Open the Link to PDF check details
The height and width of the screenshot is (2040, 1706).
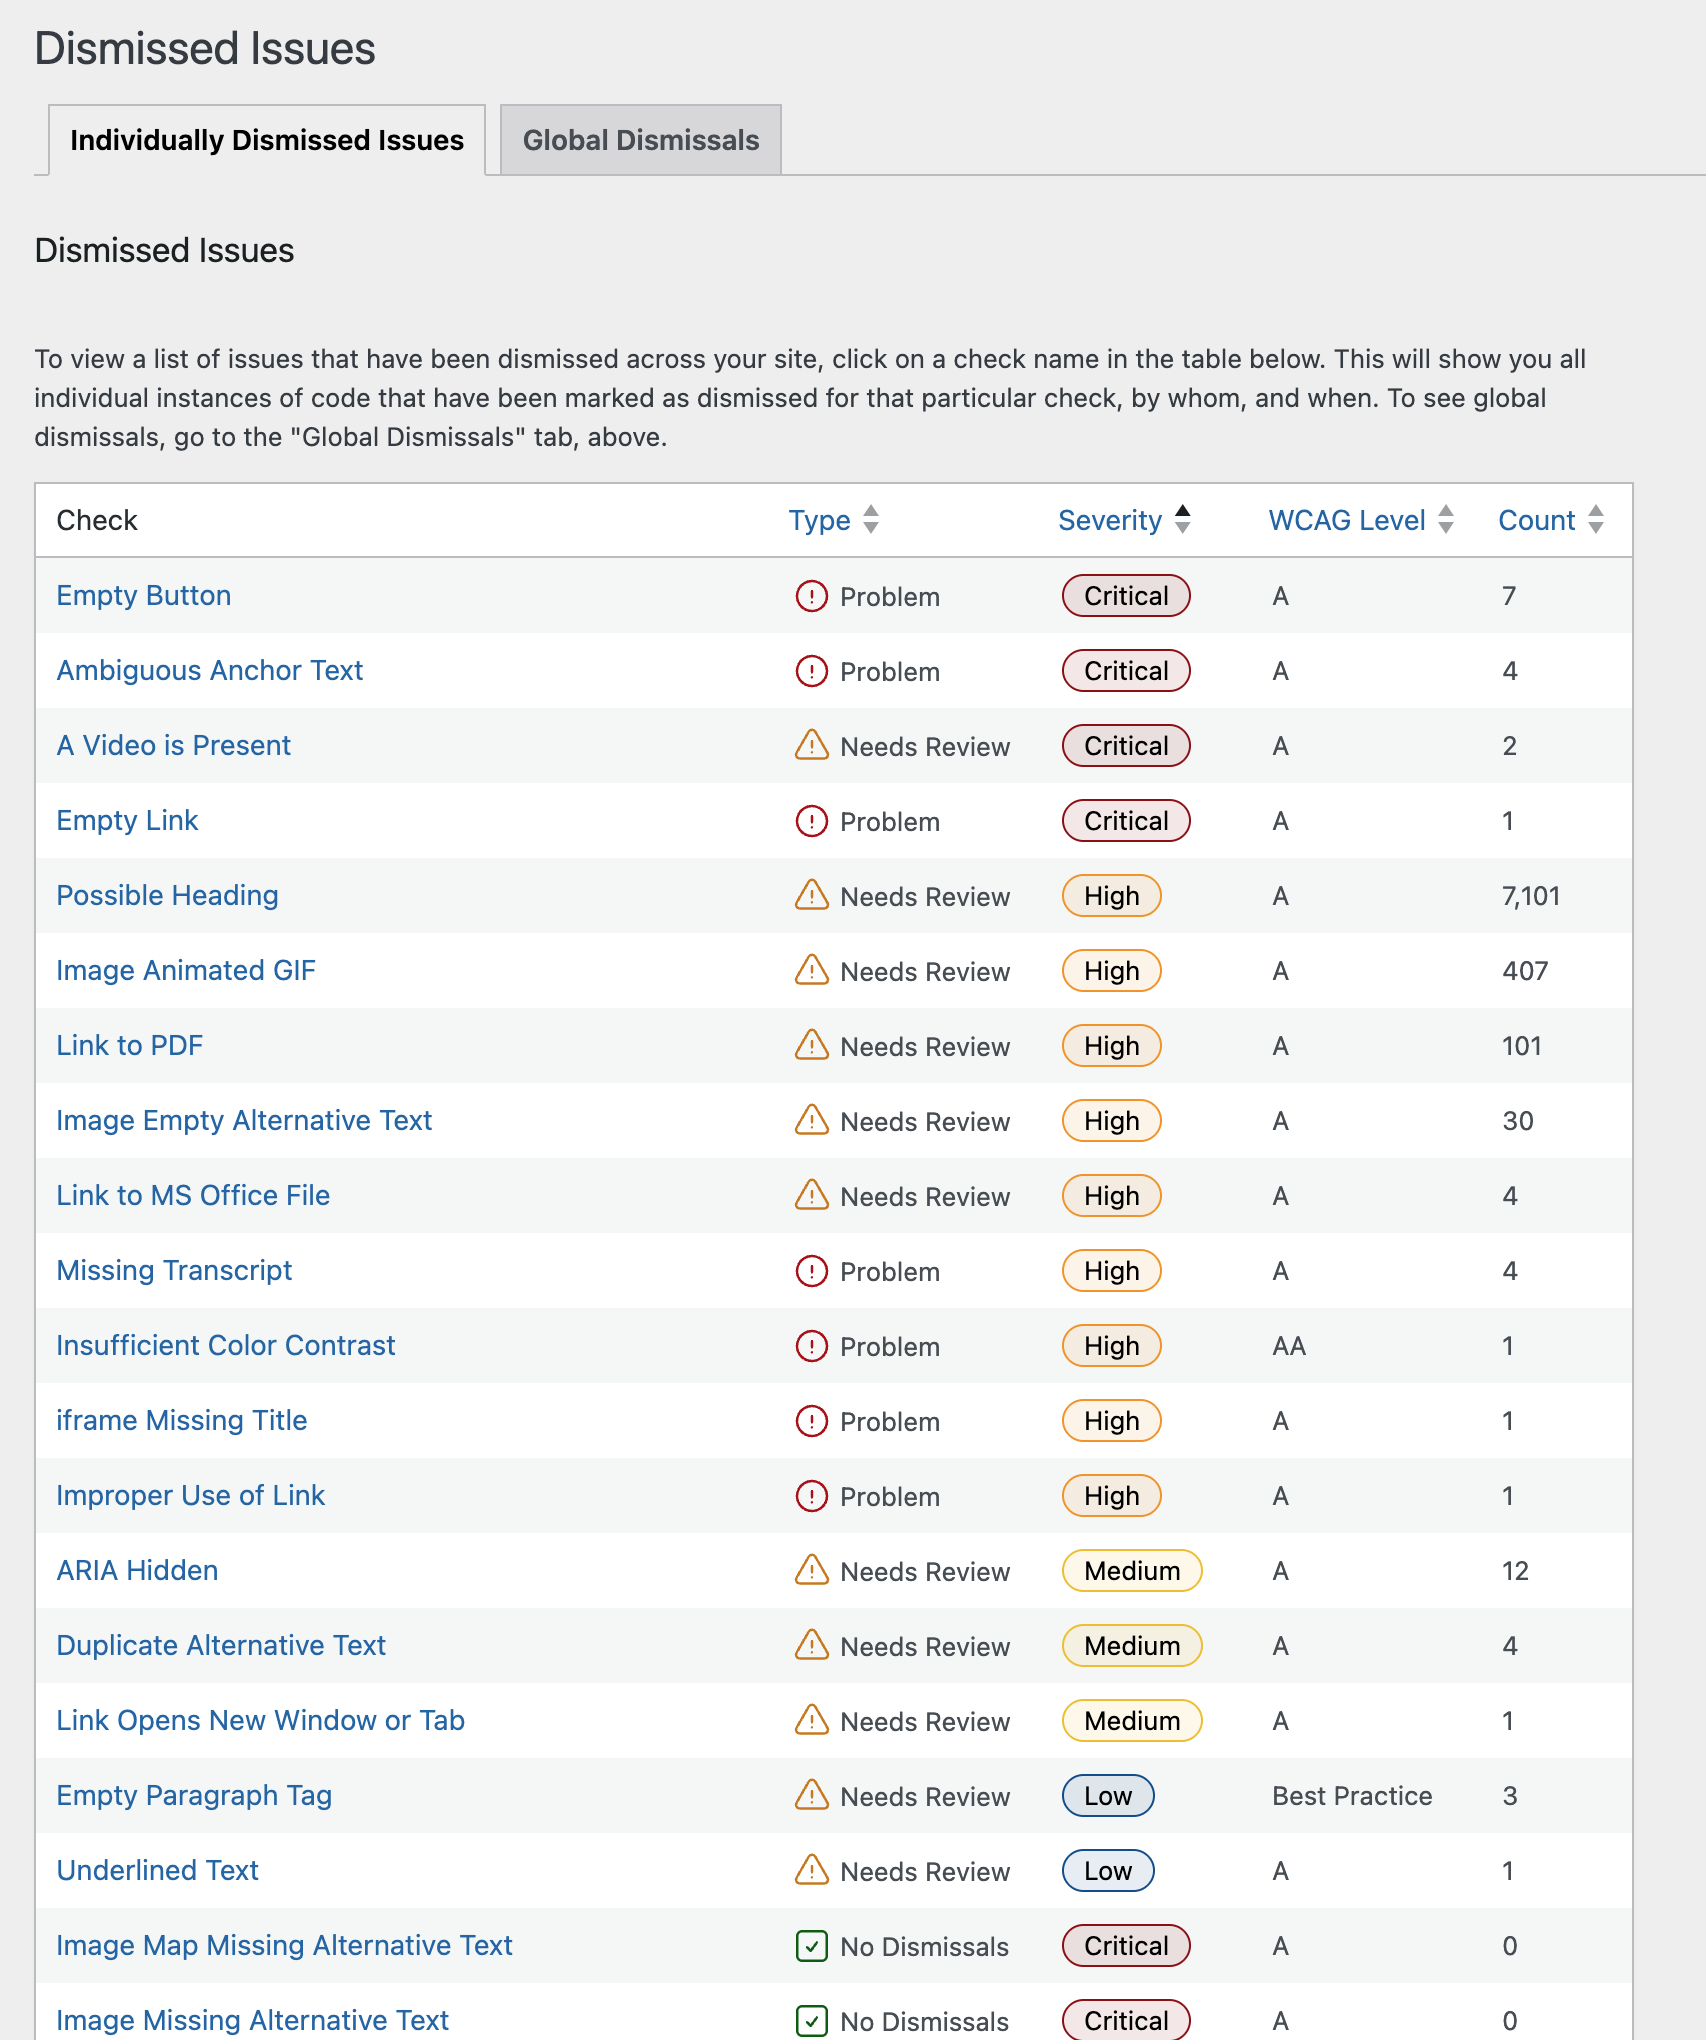point(129,1045)
